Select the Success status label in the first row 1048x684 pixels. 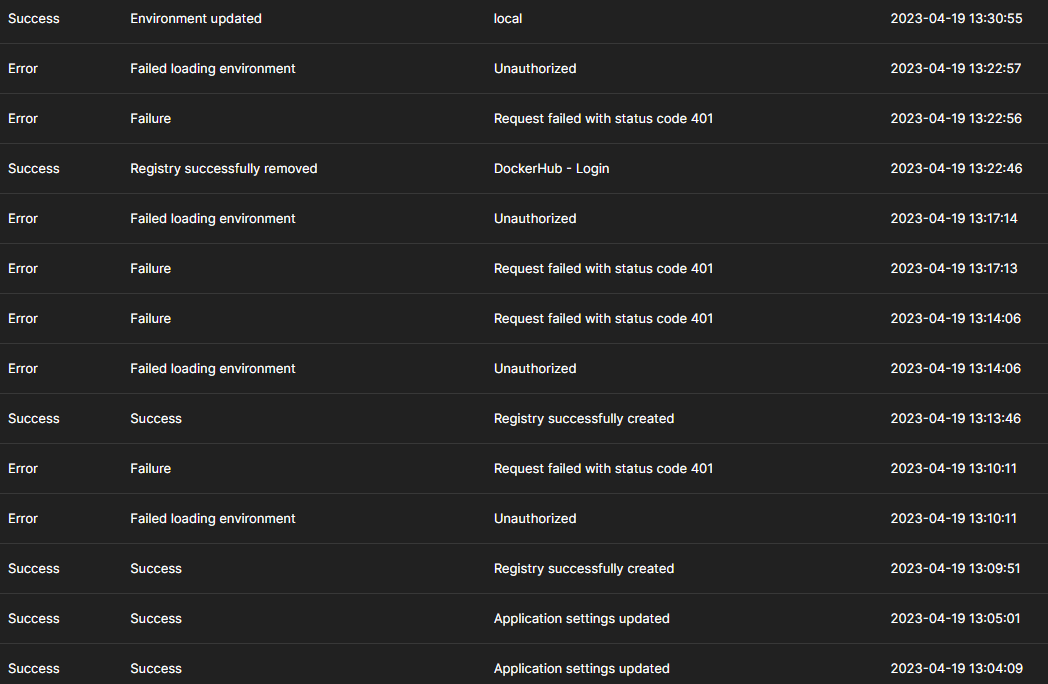(x=33, y=18)
